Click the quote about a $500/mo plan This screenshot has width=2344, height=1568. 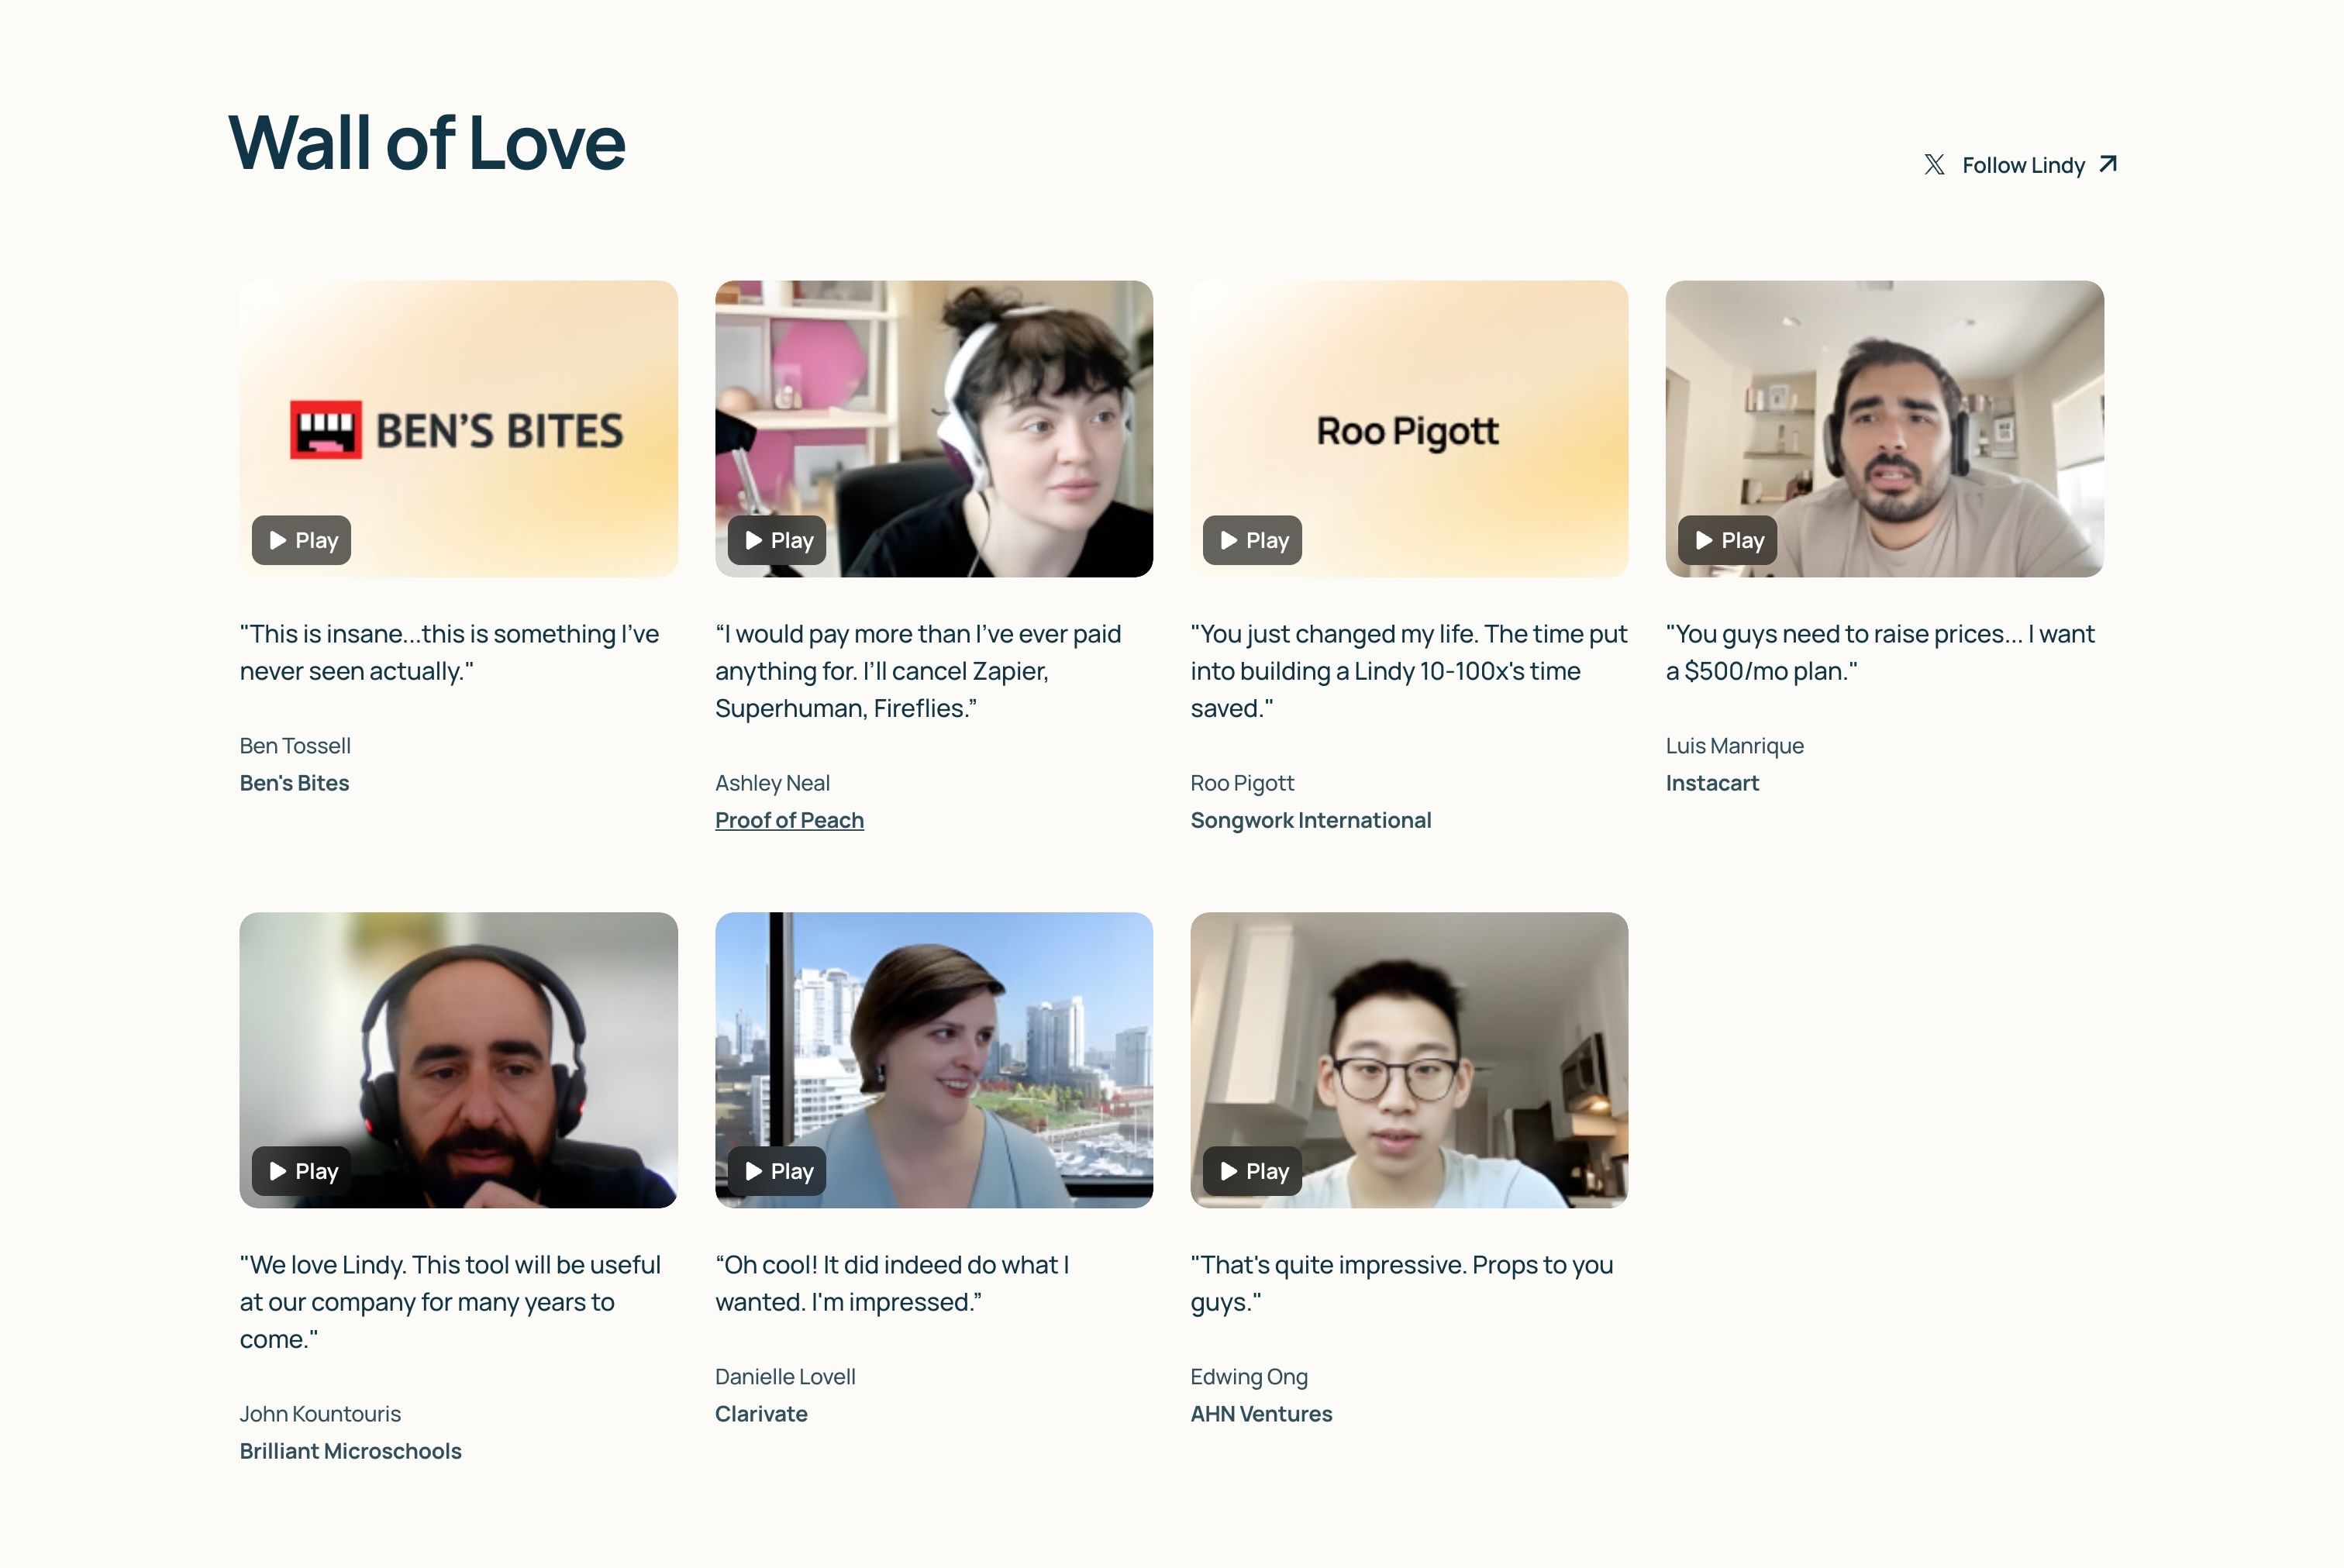pyautogui.click(x=1880, y=652)
